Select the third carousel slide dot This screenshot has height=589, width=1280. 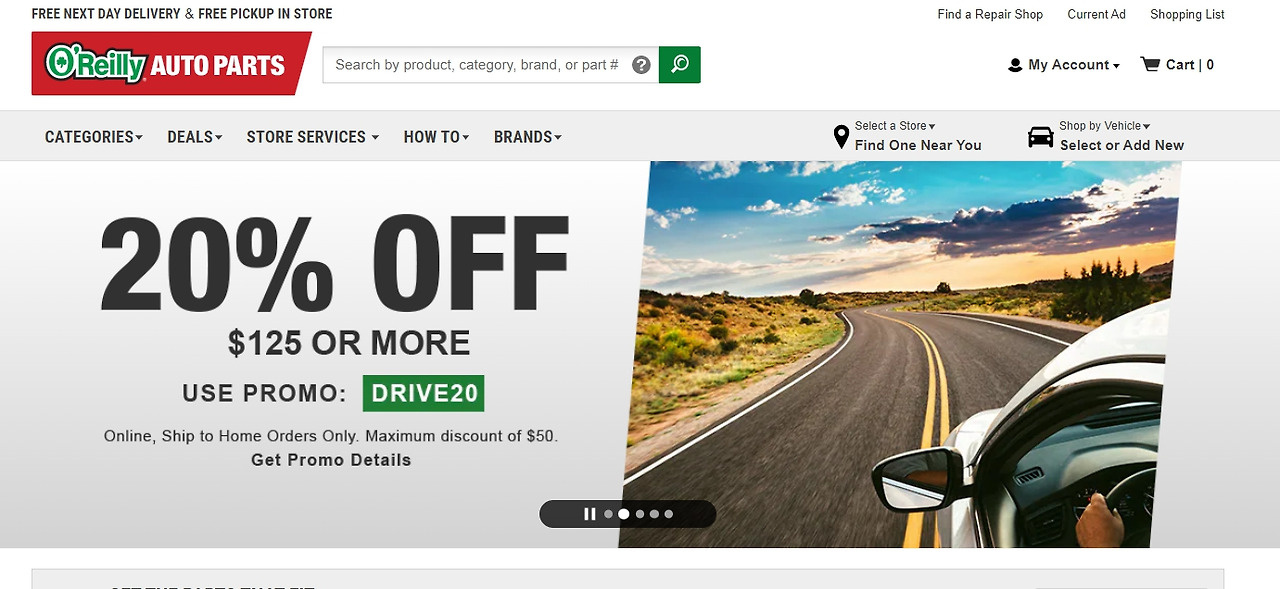(x=639, y=514)
